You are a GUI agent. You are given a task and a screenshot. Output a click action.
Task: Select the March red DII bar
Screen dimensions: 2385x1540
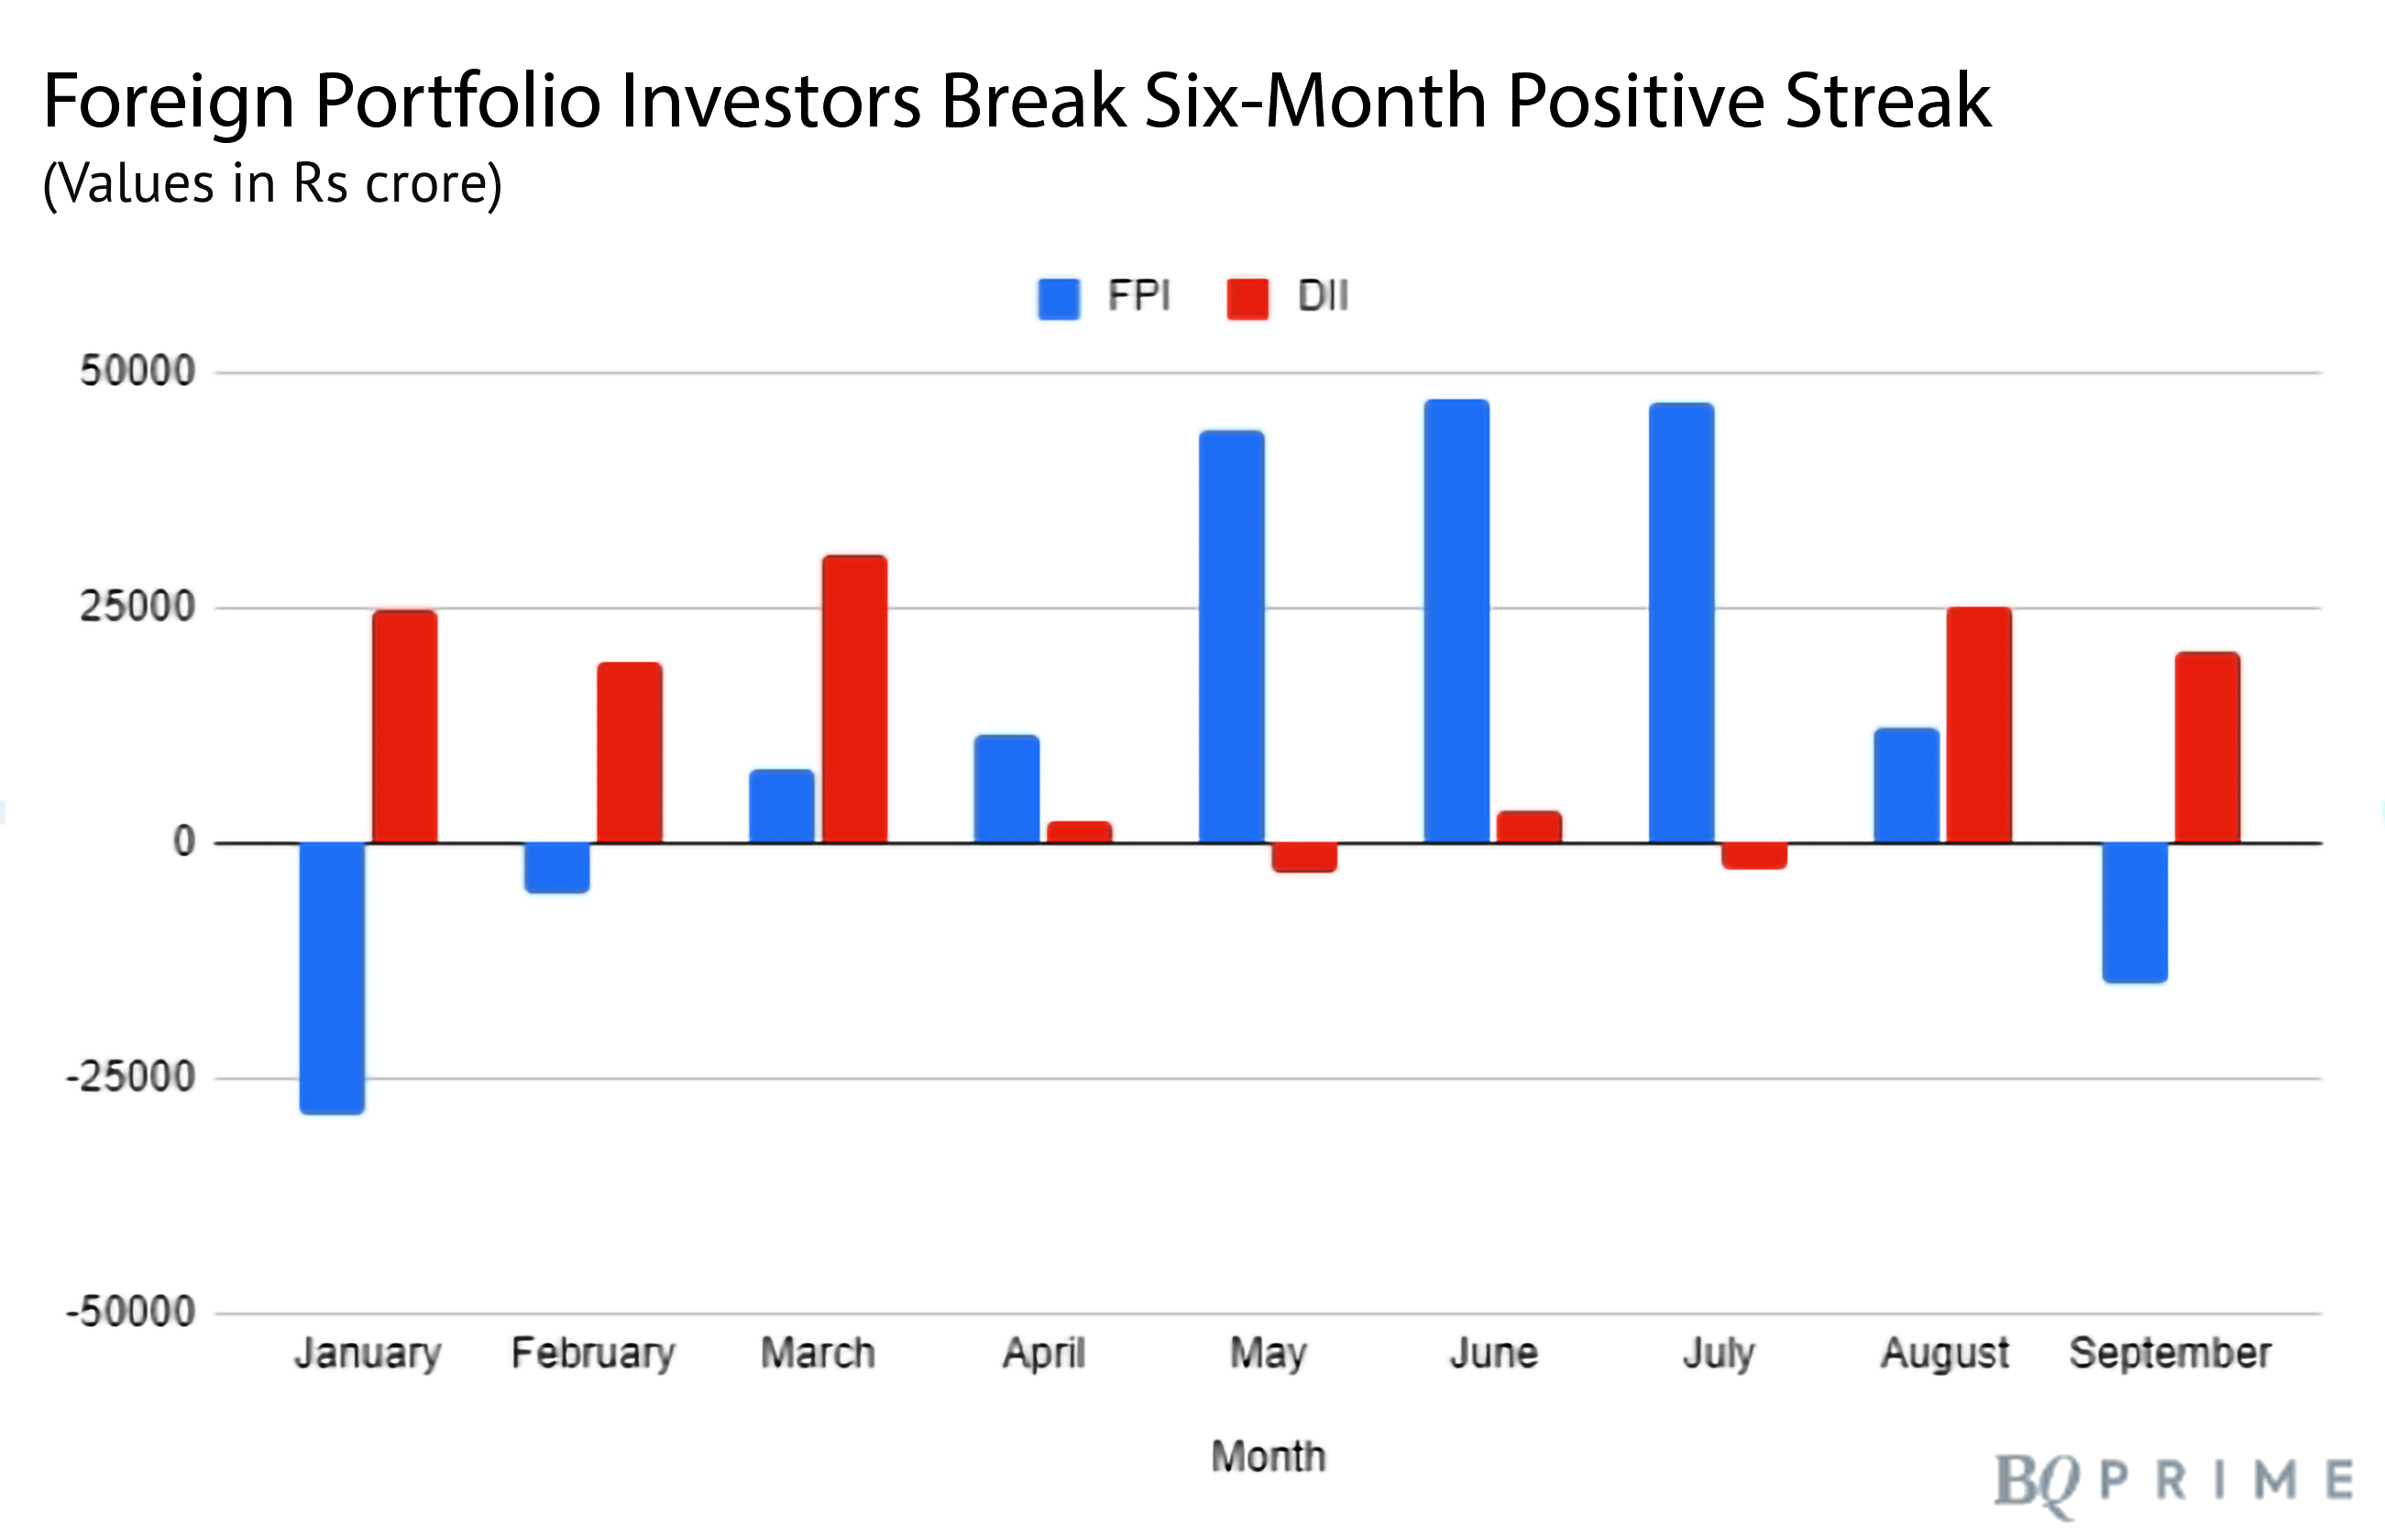pyautogui.click(x=854, y=699)
